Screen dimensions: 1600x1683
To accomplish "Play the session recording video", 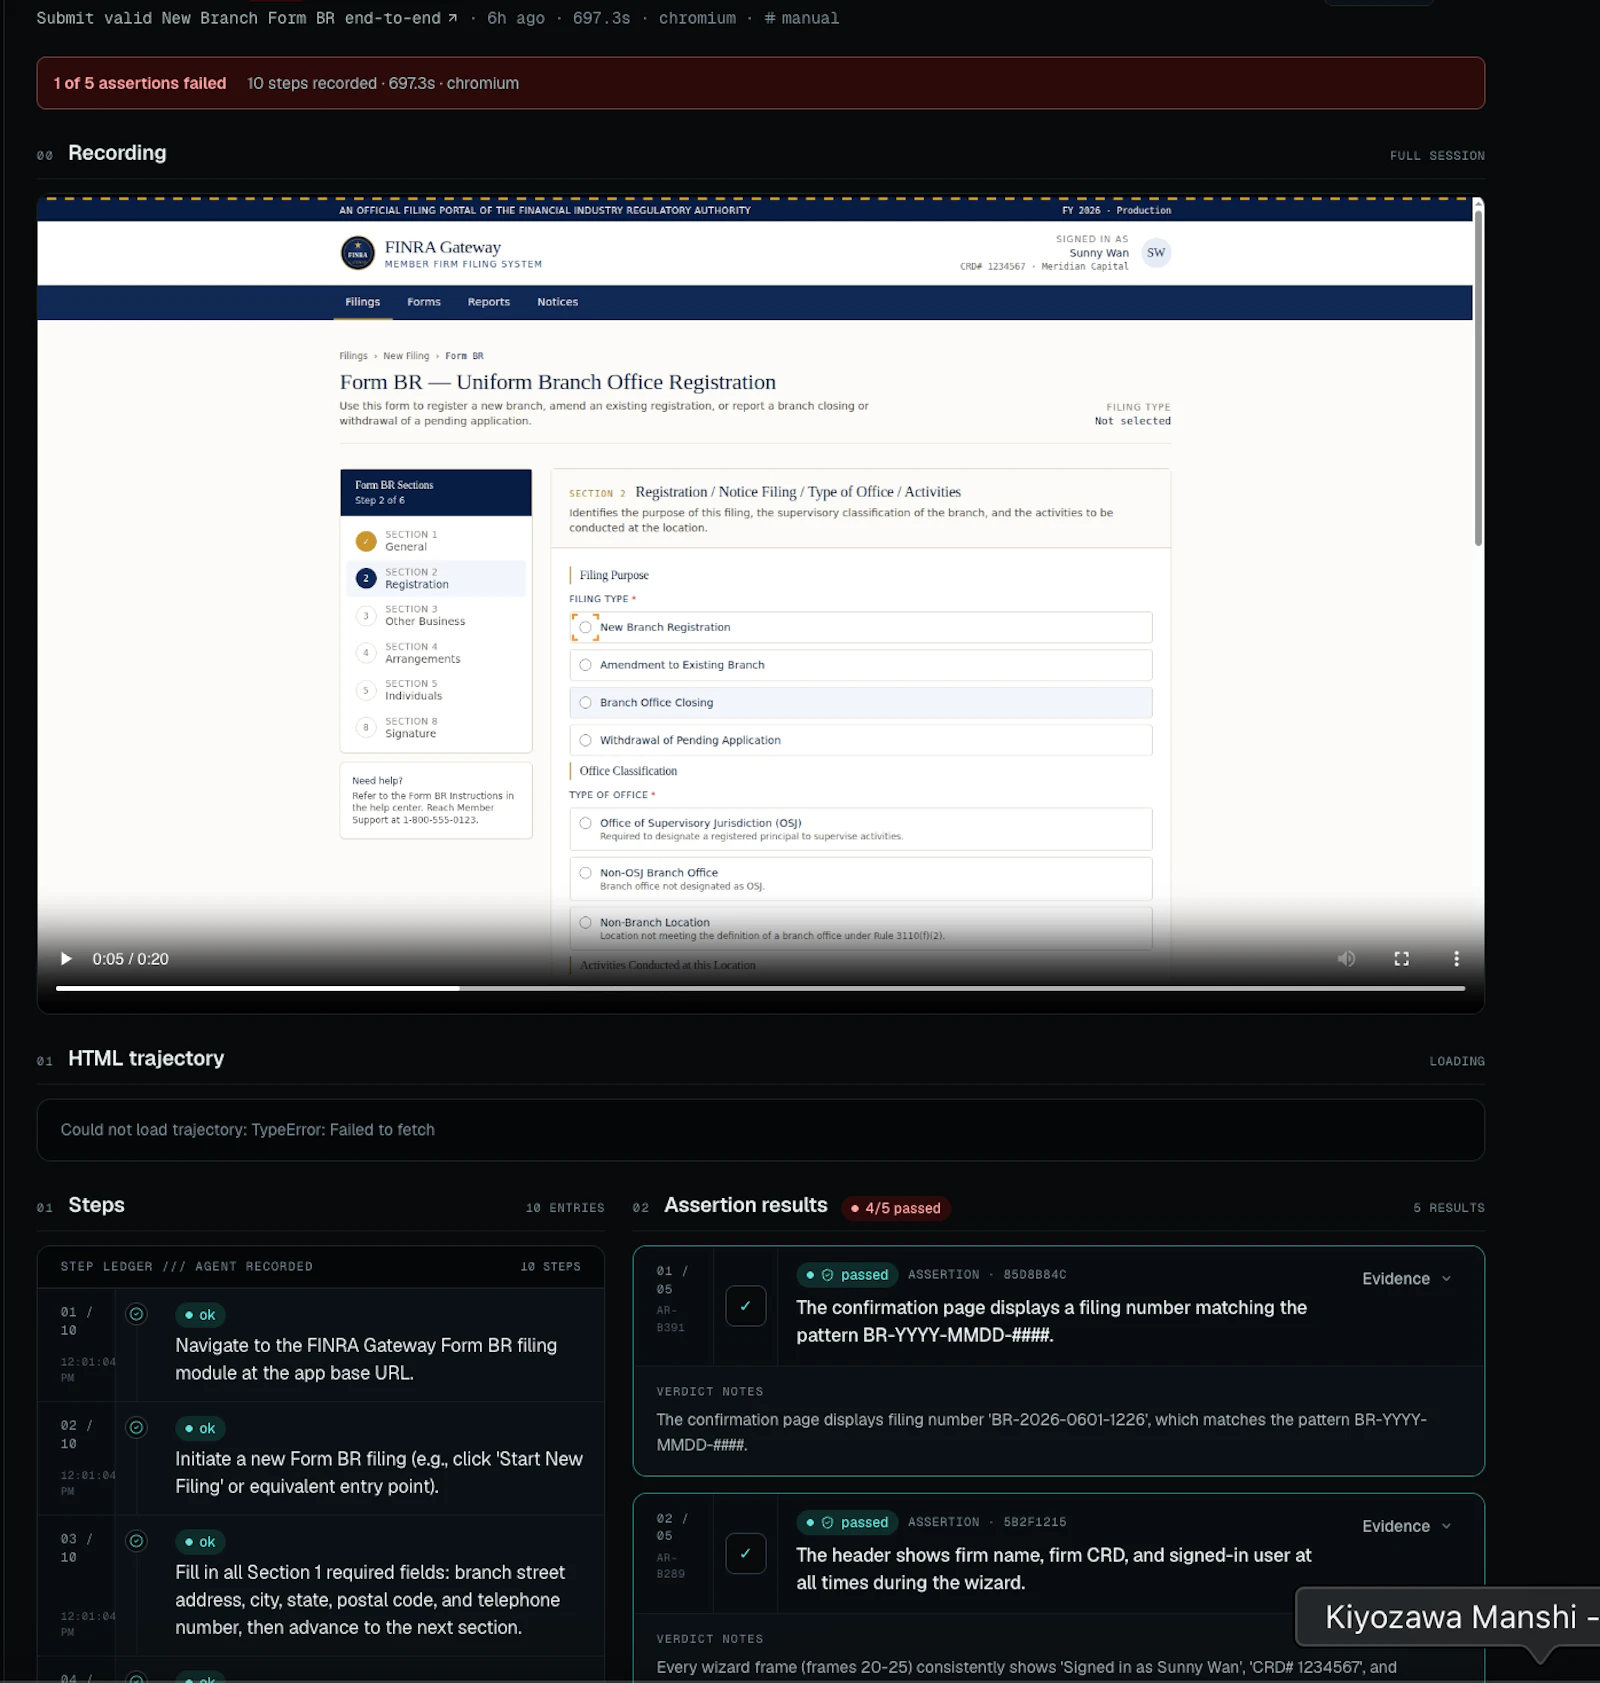I will [66, 958].
